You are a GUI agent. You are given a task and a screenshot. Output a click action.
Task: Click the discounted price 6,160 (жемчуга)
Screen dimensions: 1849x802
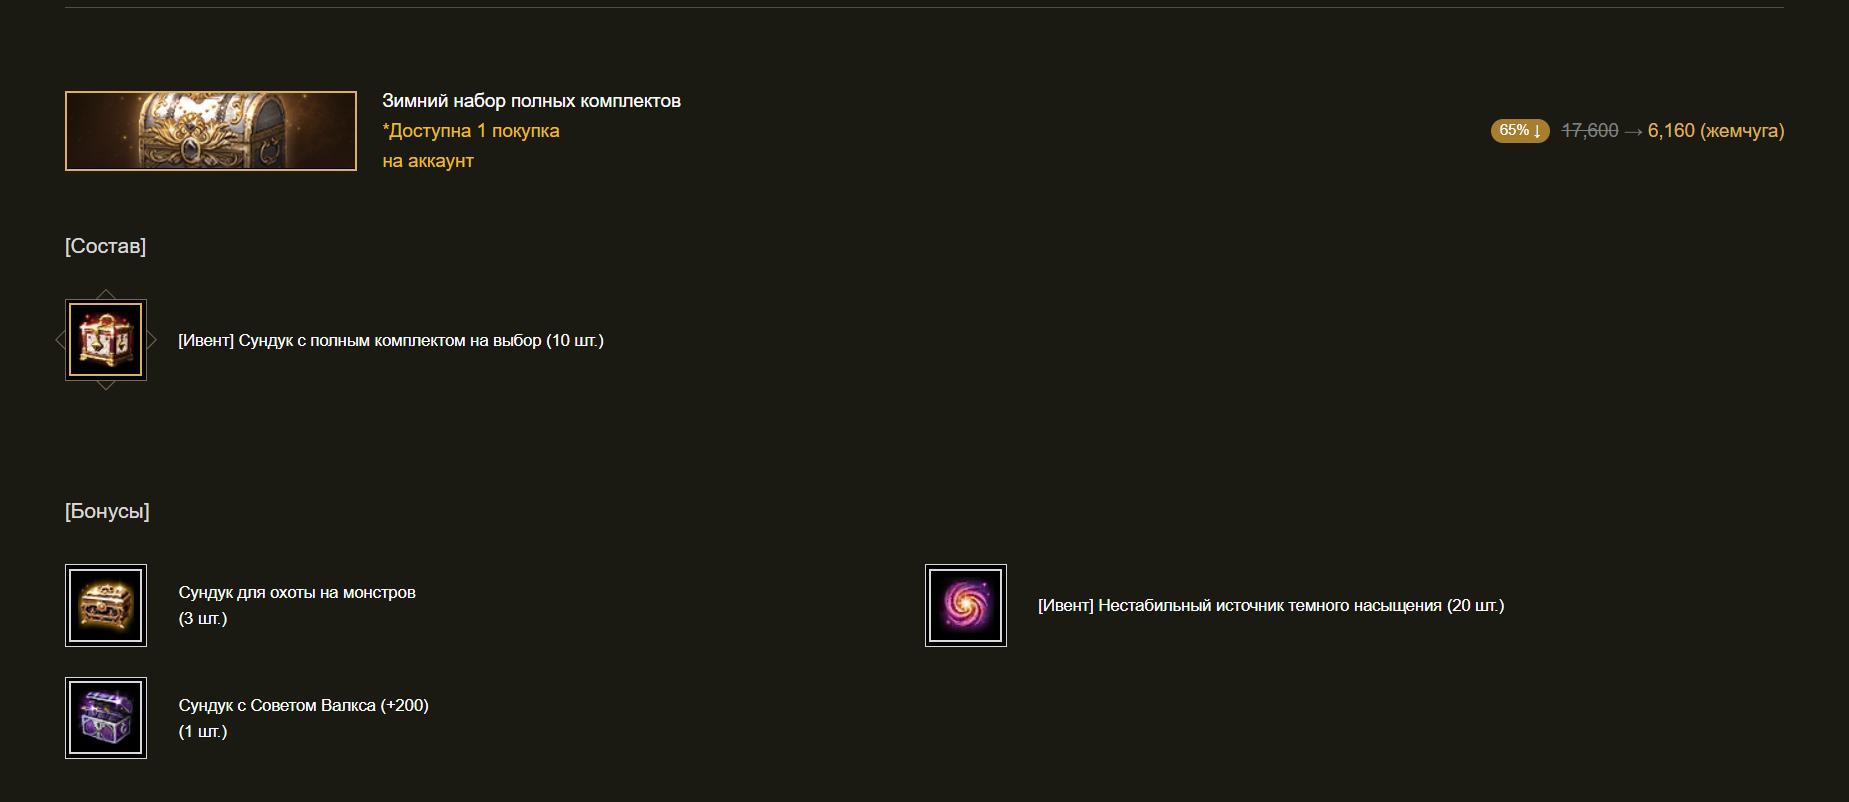[x=1716, y=131]
